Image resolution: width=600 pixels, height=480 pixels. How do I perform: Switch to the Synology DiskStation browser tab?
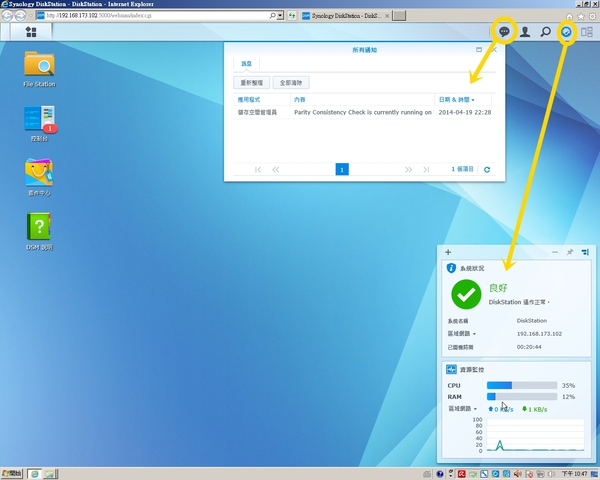346,16
